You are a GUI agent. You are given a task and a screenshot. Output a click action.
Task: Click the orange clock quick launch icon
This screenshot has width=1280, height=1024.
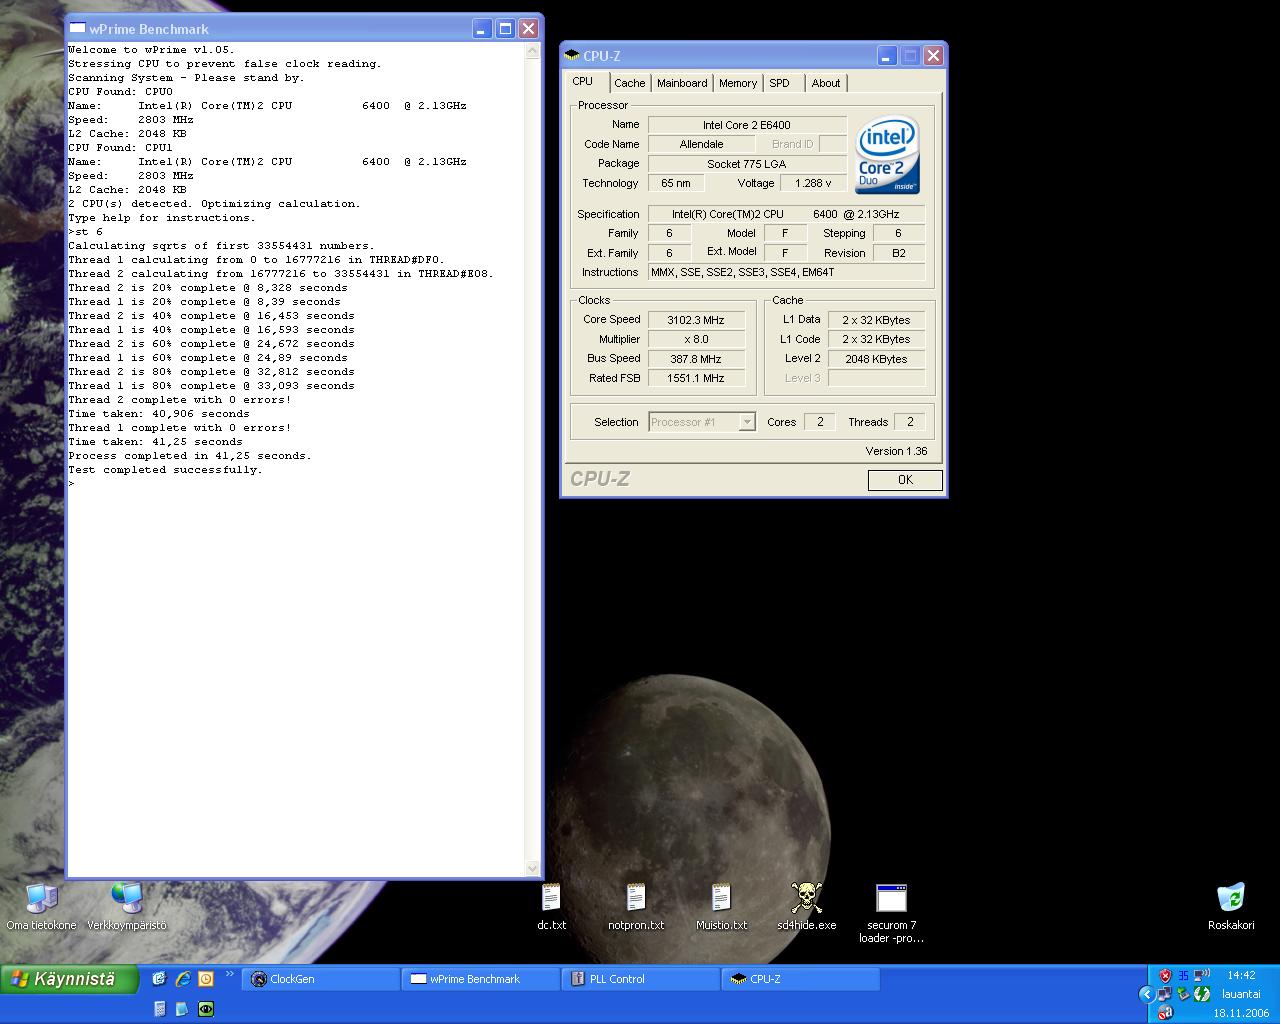(x=206, y=979)
